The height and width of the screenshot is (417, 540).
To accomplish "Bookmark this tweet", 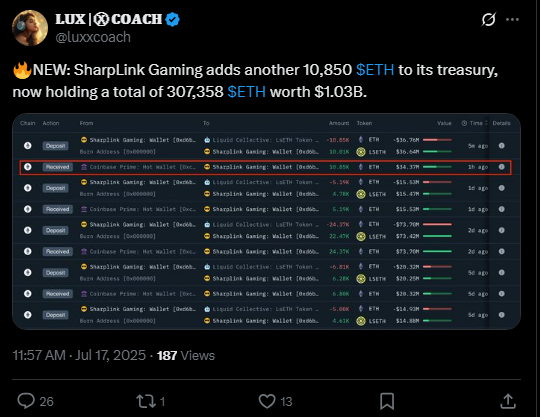I will (387, 401).
